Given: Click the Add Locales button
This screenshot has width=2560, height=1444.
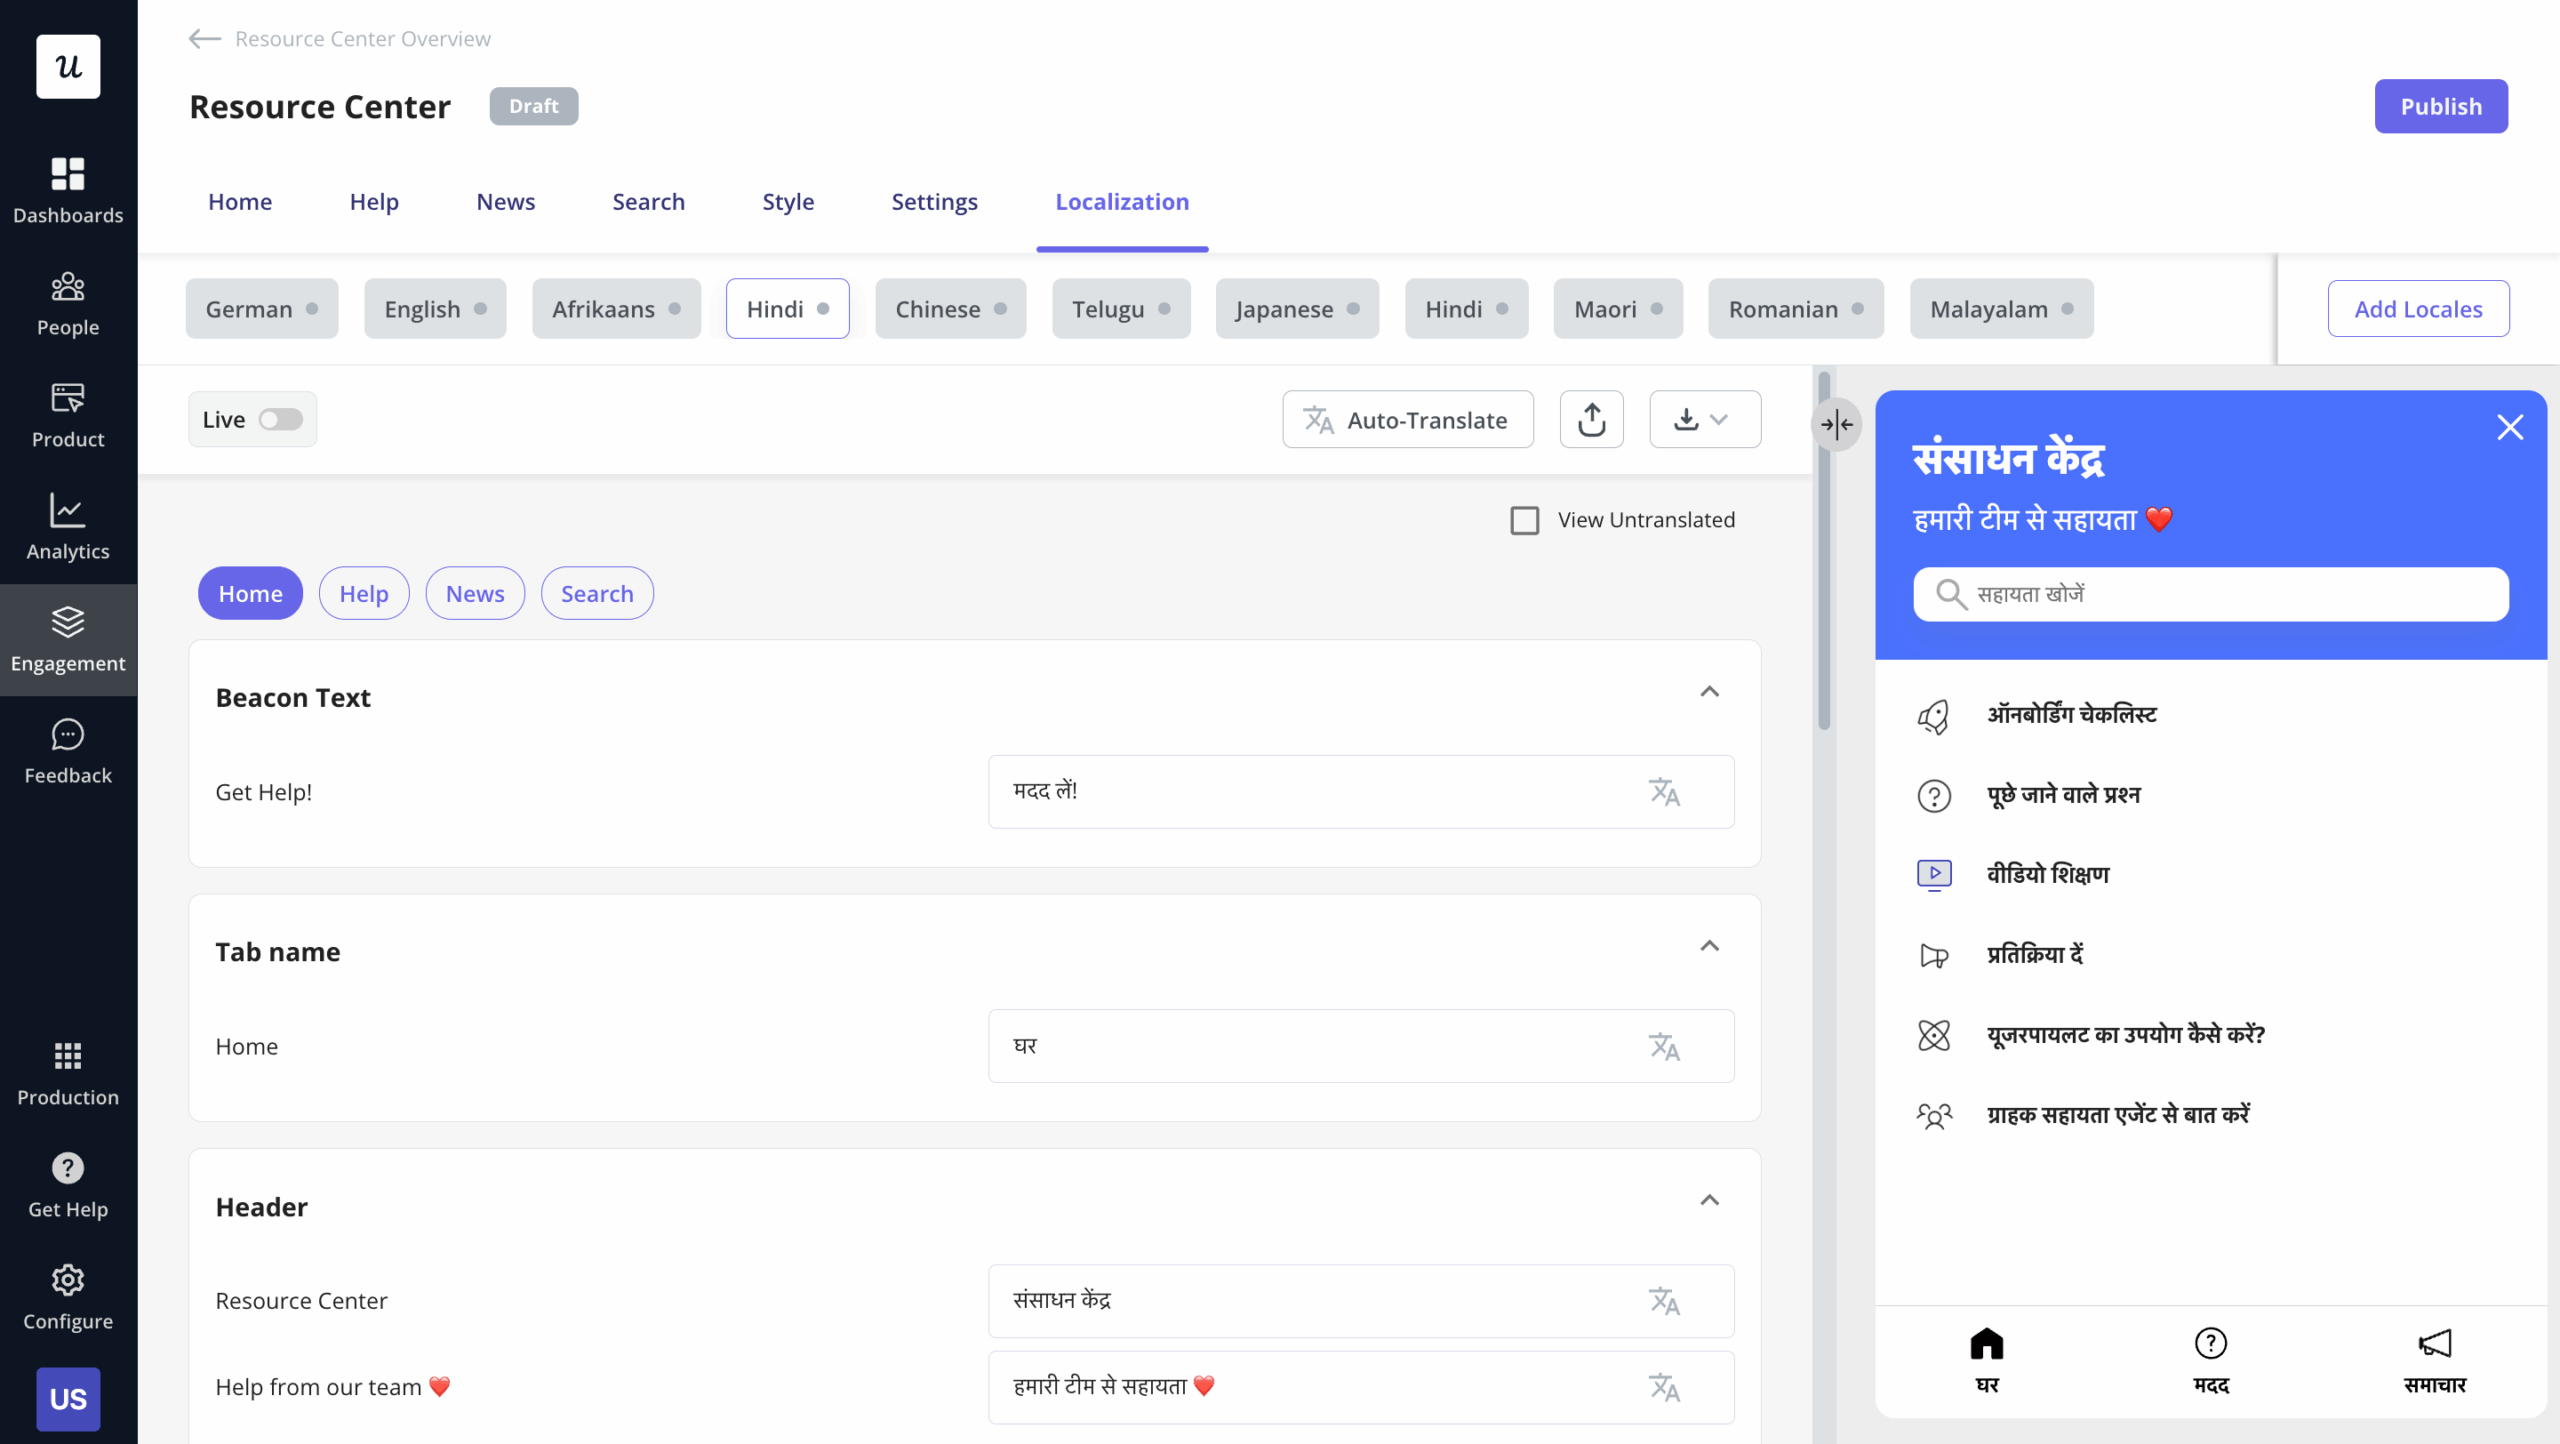Looking at the screenshot, I should pyautogui.click(x=2419, y=308).
